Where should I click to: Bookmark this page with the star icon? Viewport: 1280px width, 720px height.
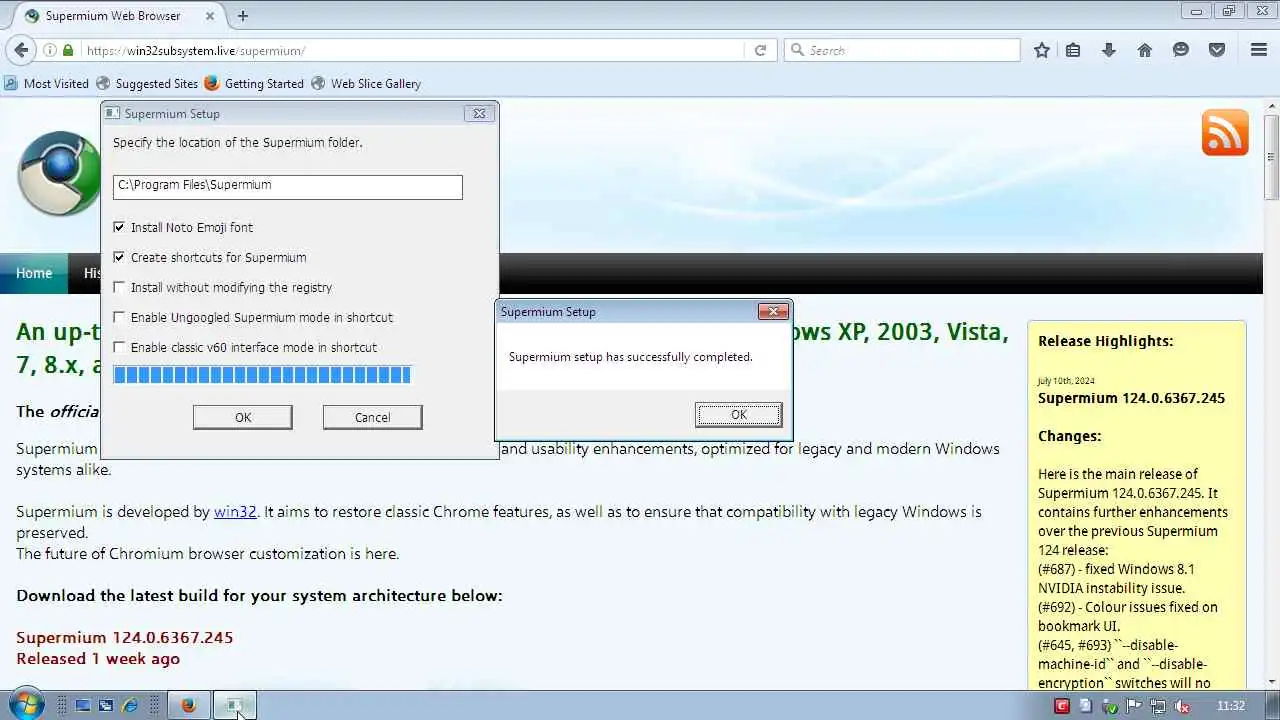[1042, 50]
